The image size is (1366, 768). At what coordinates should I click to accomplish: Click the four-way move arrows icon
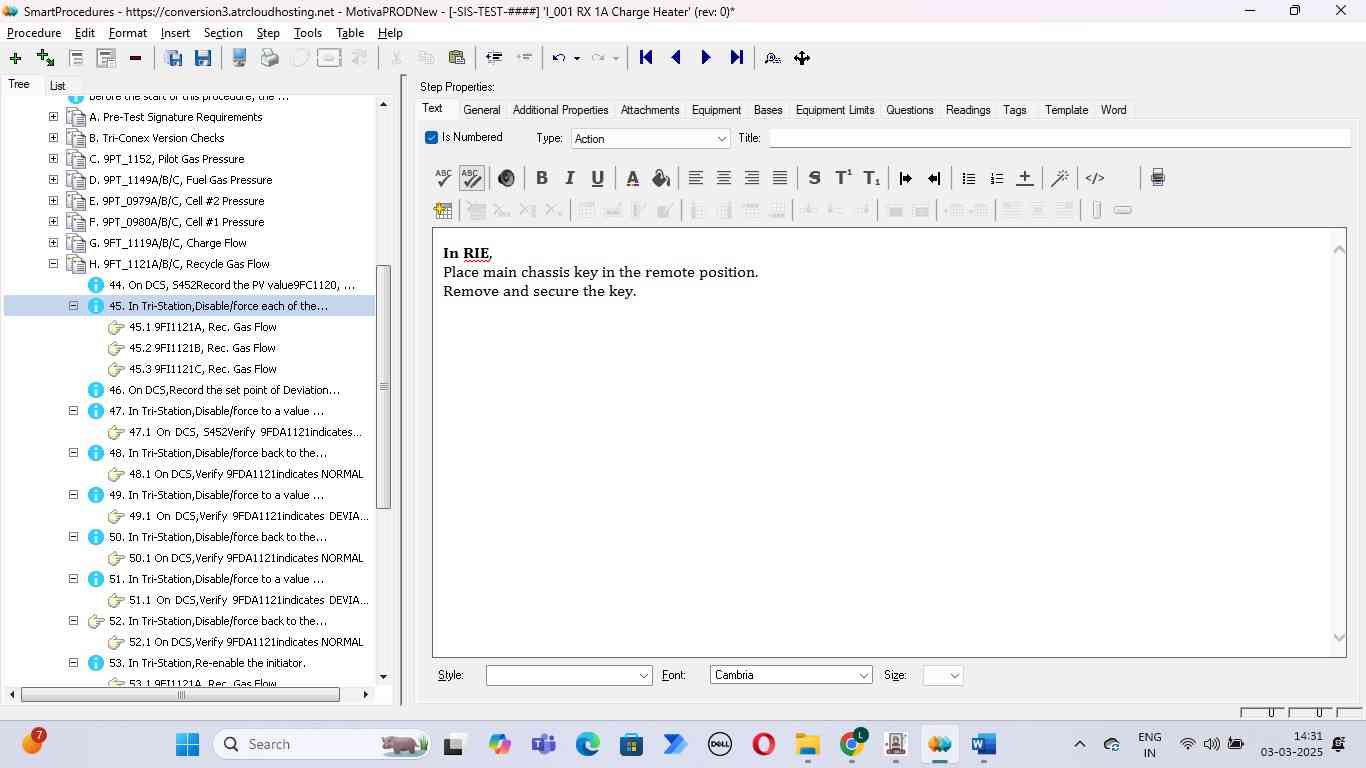tap(802, 58)
